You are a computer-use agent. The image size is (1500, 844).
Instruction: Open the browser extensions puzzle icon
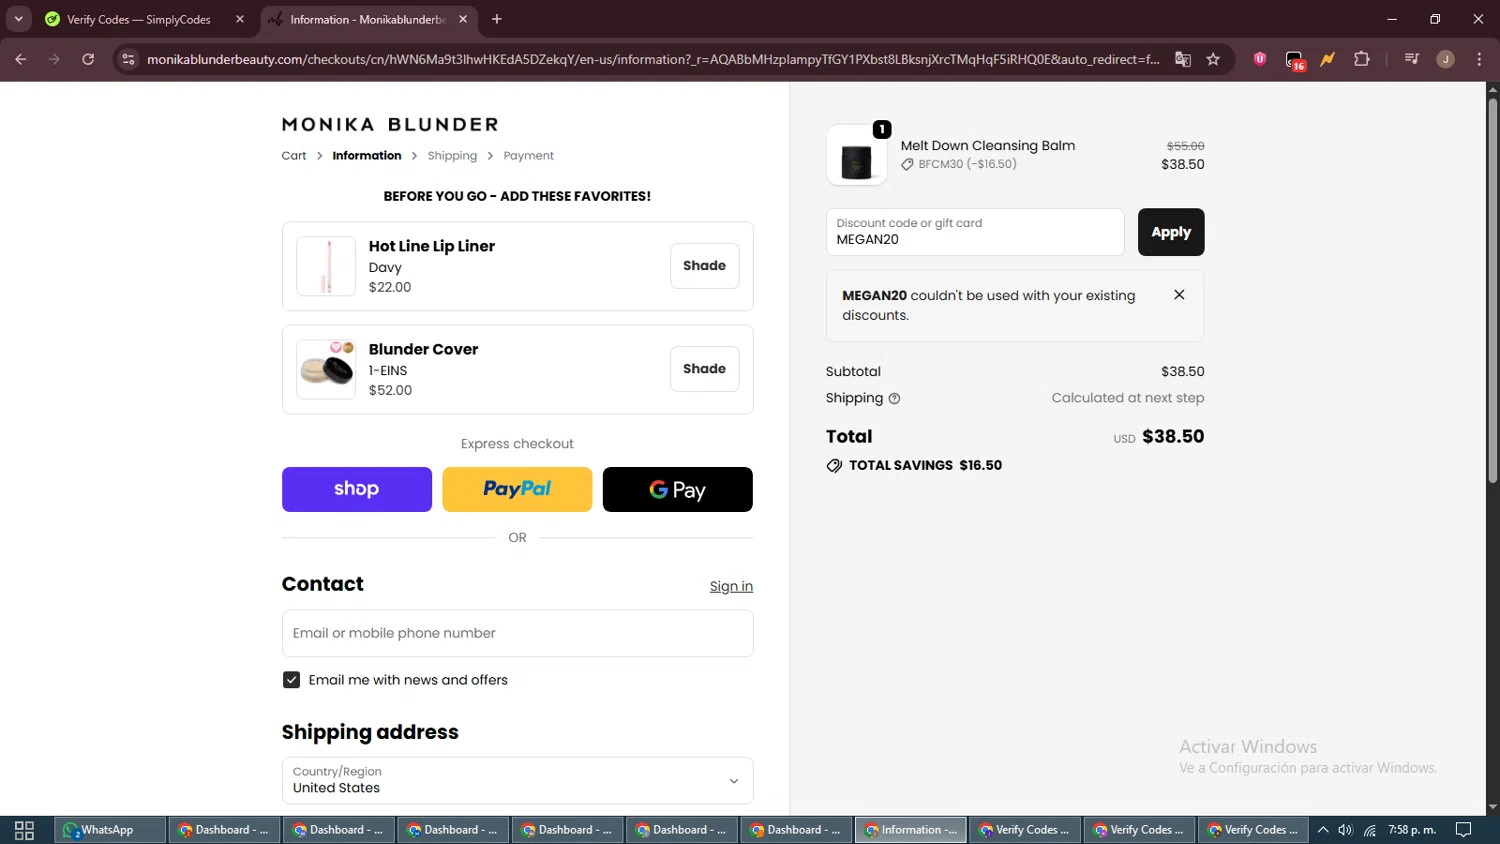click(1362, 59)
